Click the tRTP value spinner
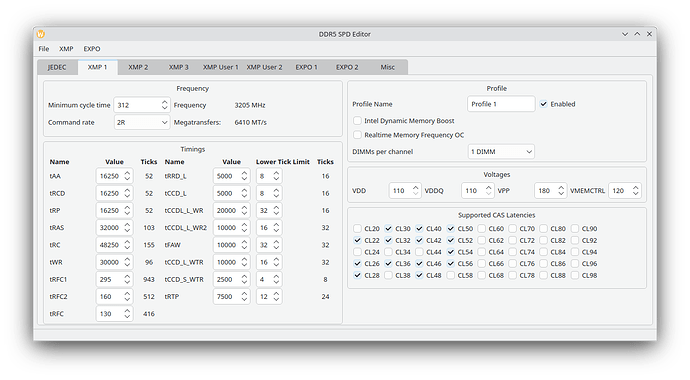690x380 pixels. [231, 296]
